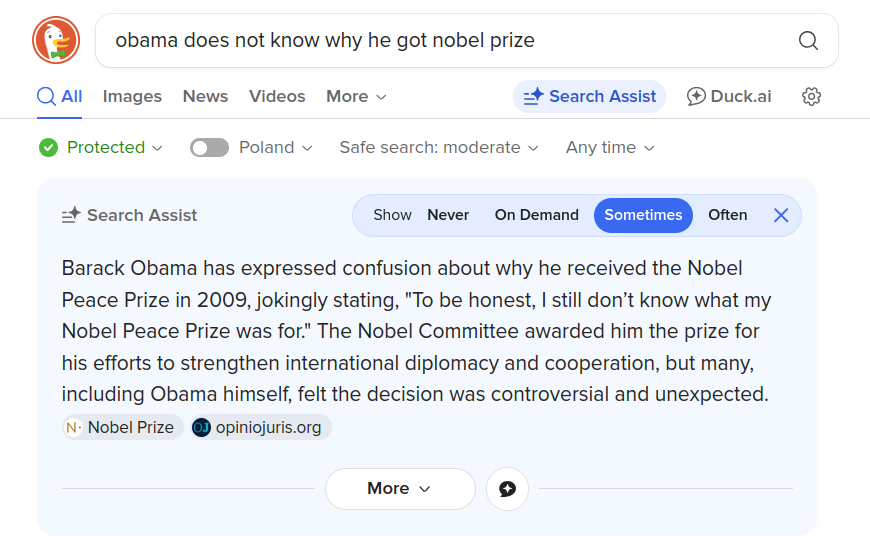Screen dimensions: 870x541
Task: Click the chat bubble icon beside More
Action: (x=507, y=489)
